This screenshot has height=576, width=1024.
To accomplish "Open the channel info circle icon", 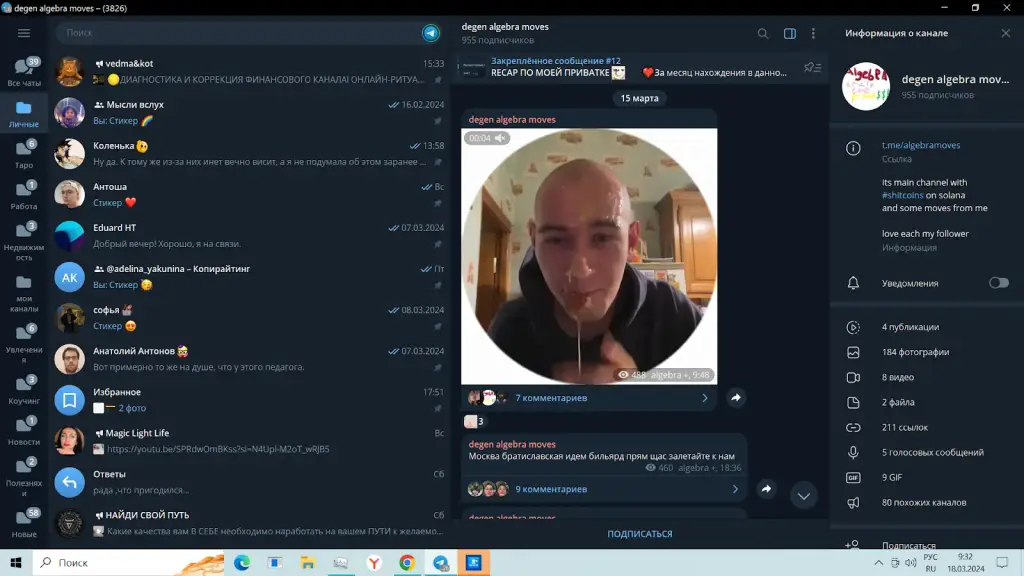I will 853,148.
